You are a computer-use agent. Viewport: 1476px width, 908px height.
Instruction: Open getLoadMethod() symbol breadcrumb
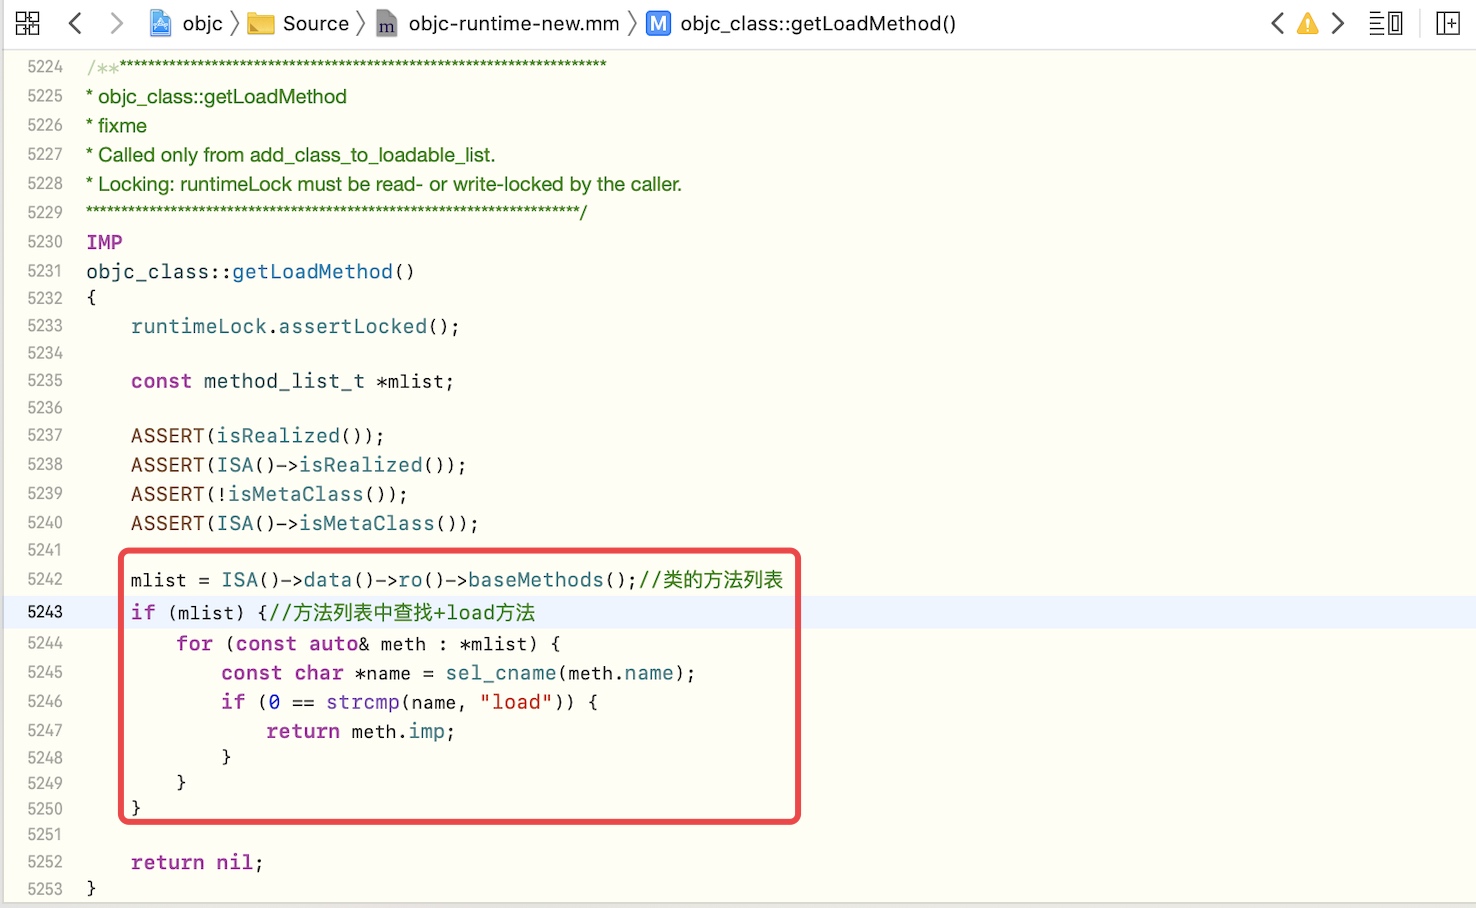[818, 23]
